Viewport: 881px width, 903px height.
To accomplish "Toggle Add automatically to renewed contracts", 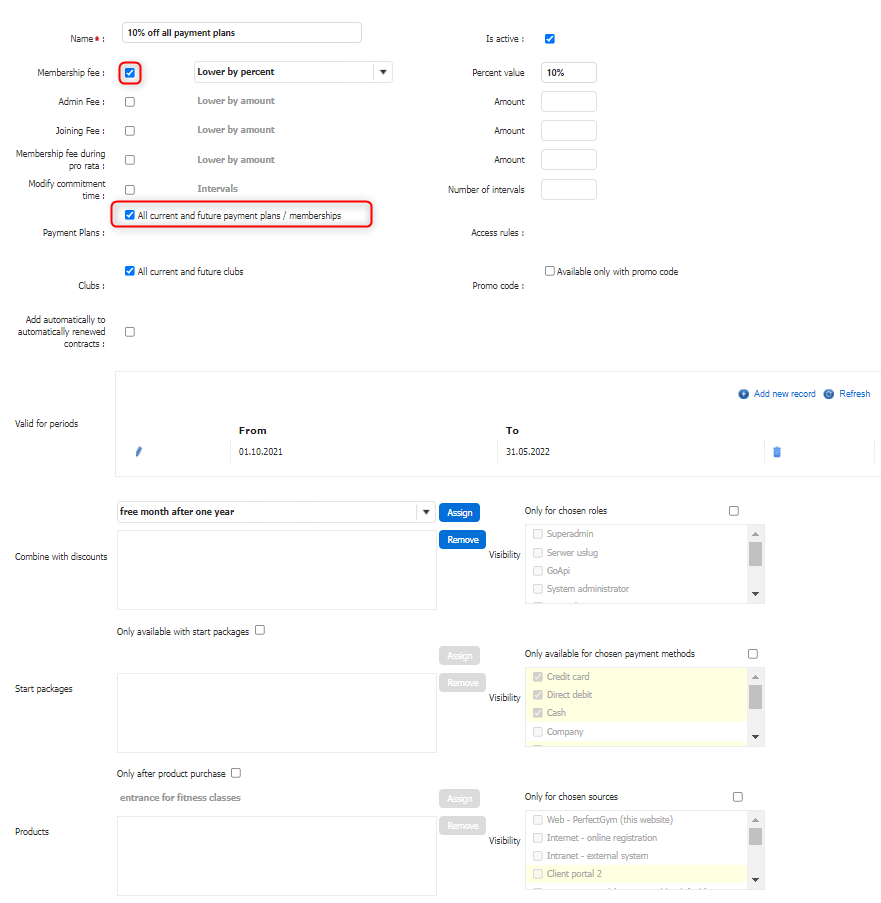I will pos(130,332).
